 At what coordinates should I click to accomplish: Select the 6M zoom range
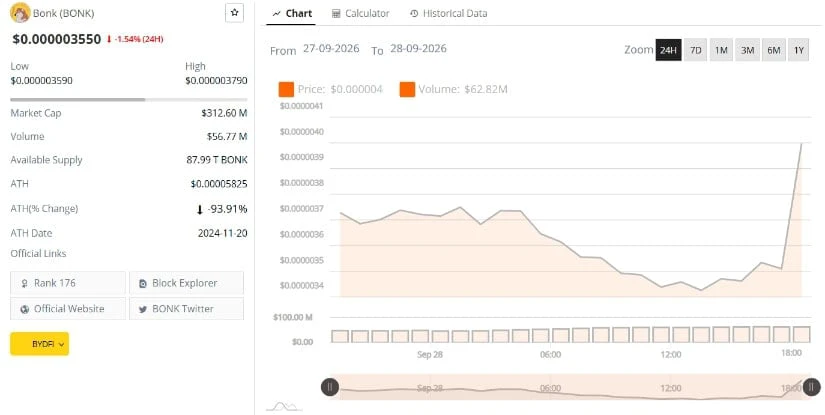[x=773, y=50]
